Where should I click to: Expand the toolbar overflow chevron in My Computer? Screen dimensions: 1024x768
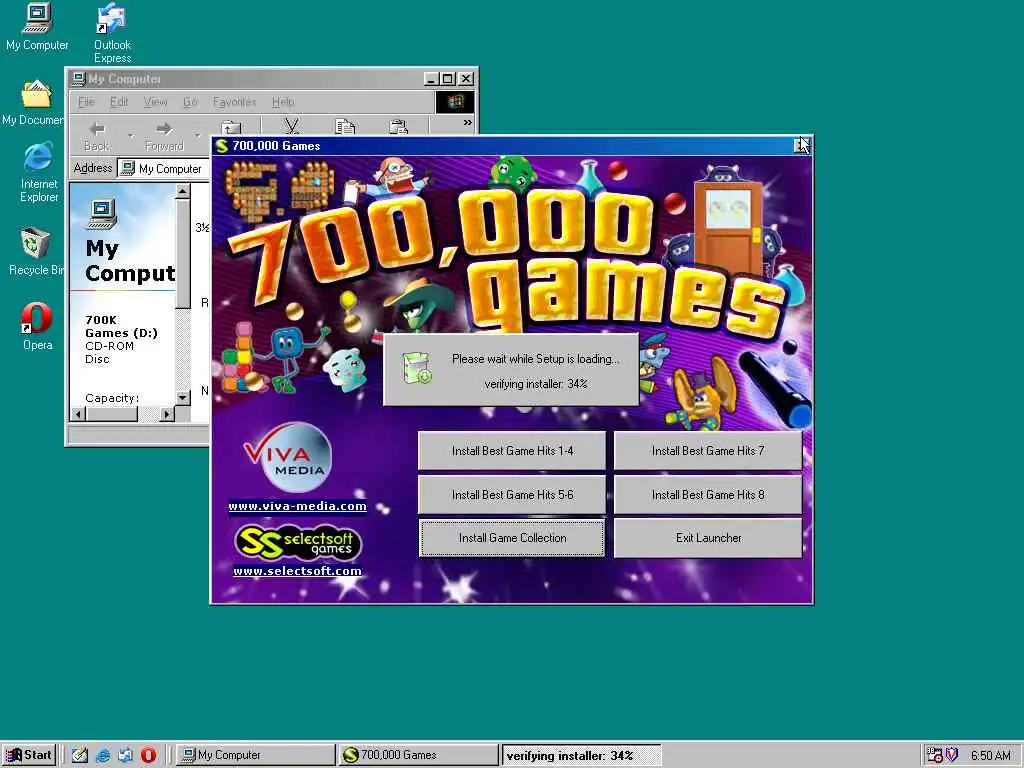tap(468, 122)
